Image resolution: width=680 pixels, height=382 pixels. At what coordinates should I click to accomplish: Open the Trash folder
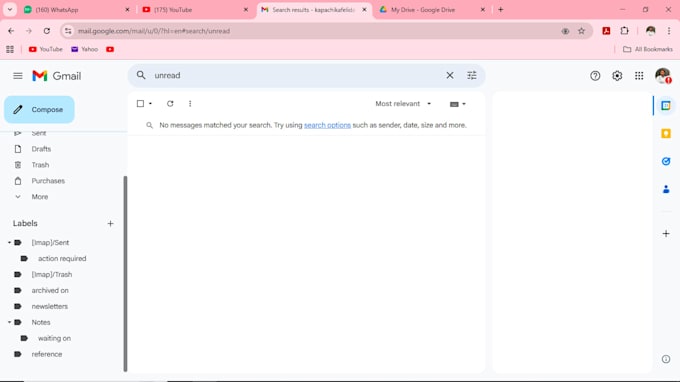point(40,165)
